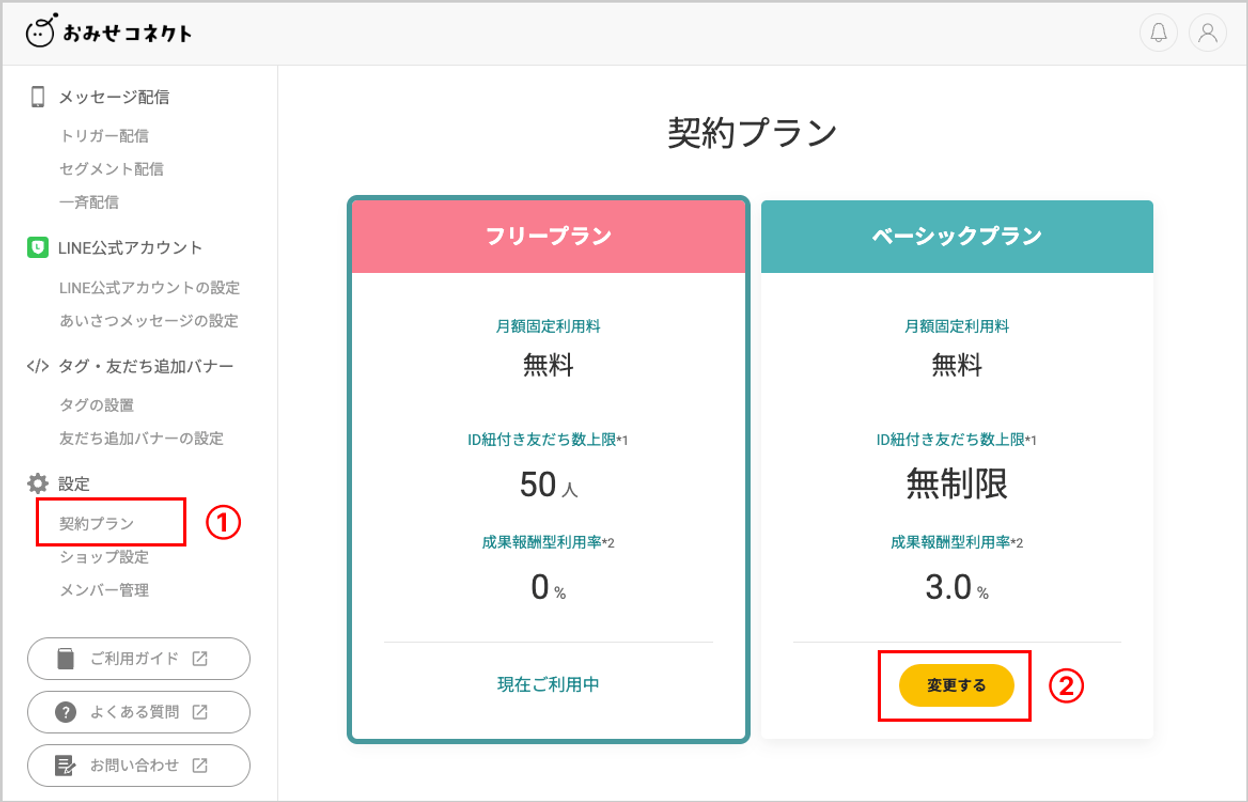The height and width of the screenshot is (802, 1248).
Task: Click the タグ code brackets icon
Action: [x=38, y=366]
